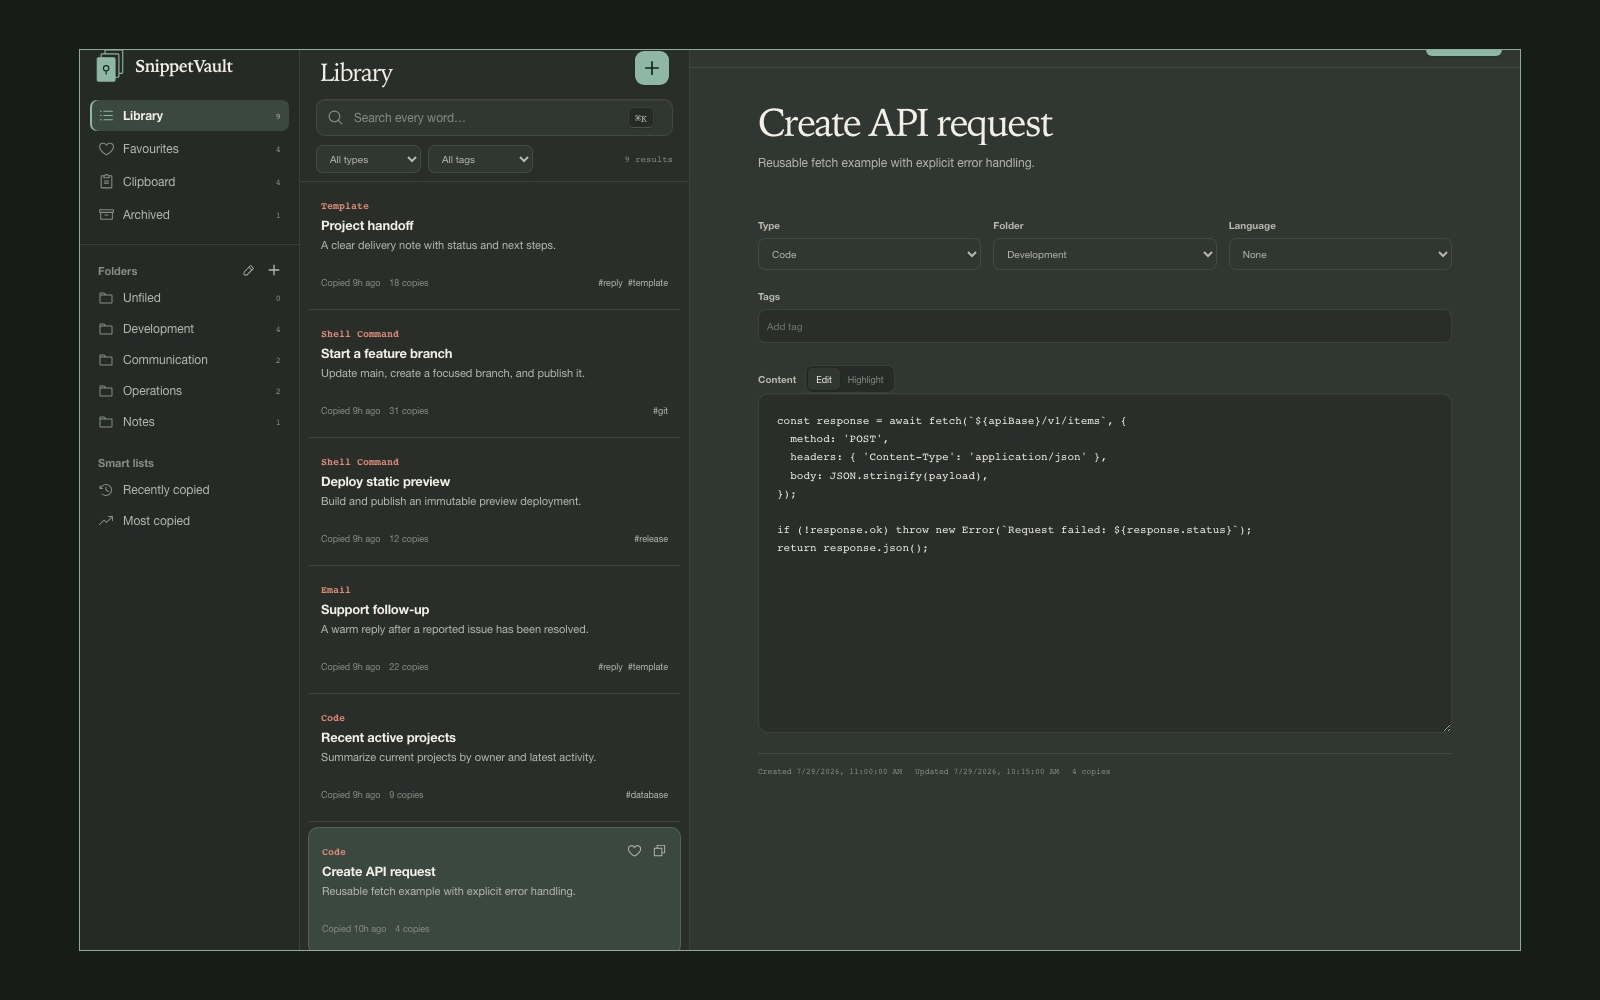Click inside the code content editor
Screen dimensions: 1600x1000
[x=1105, y=563]
